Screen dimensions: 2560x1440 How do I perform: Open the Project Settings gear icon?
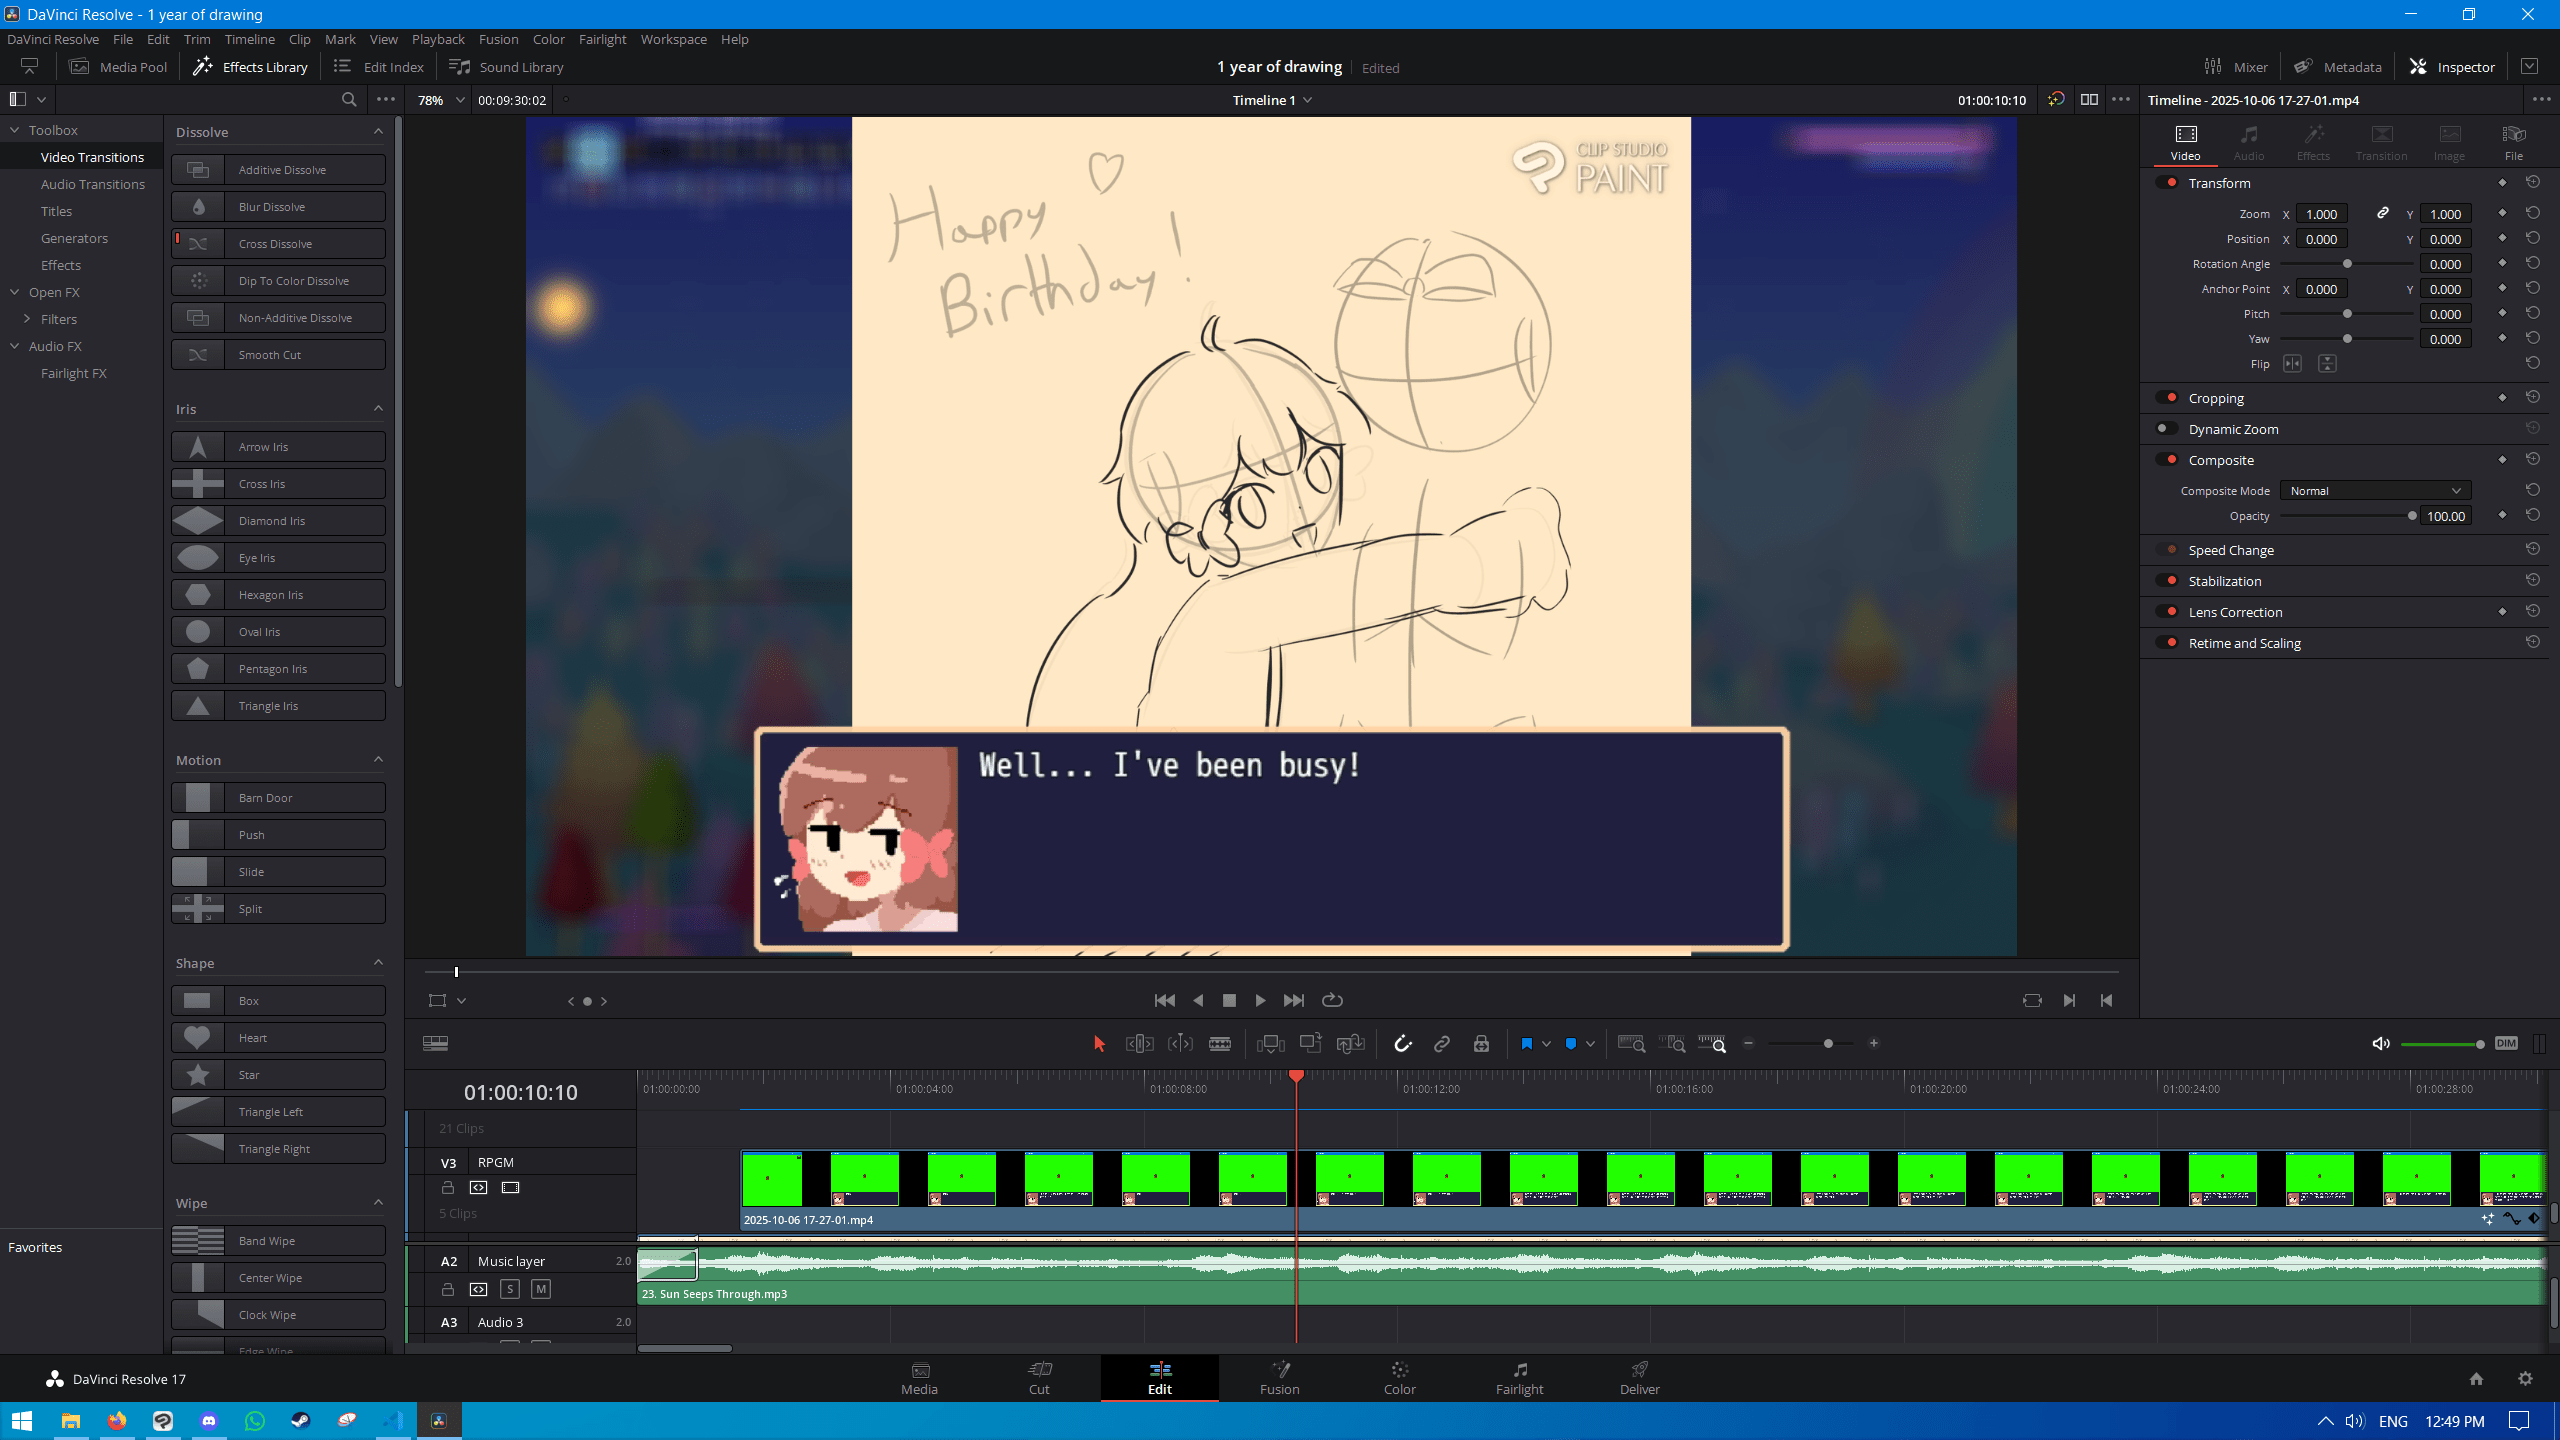(x=2525, y=1378)
